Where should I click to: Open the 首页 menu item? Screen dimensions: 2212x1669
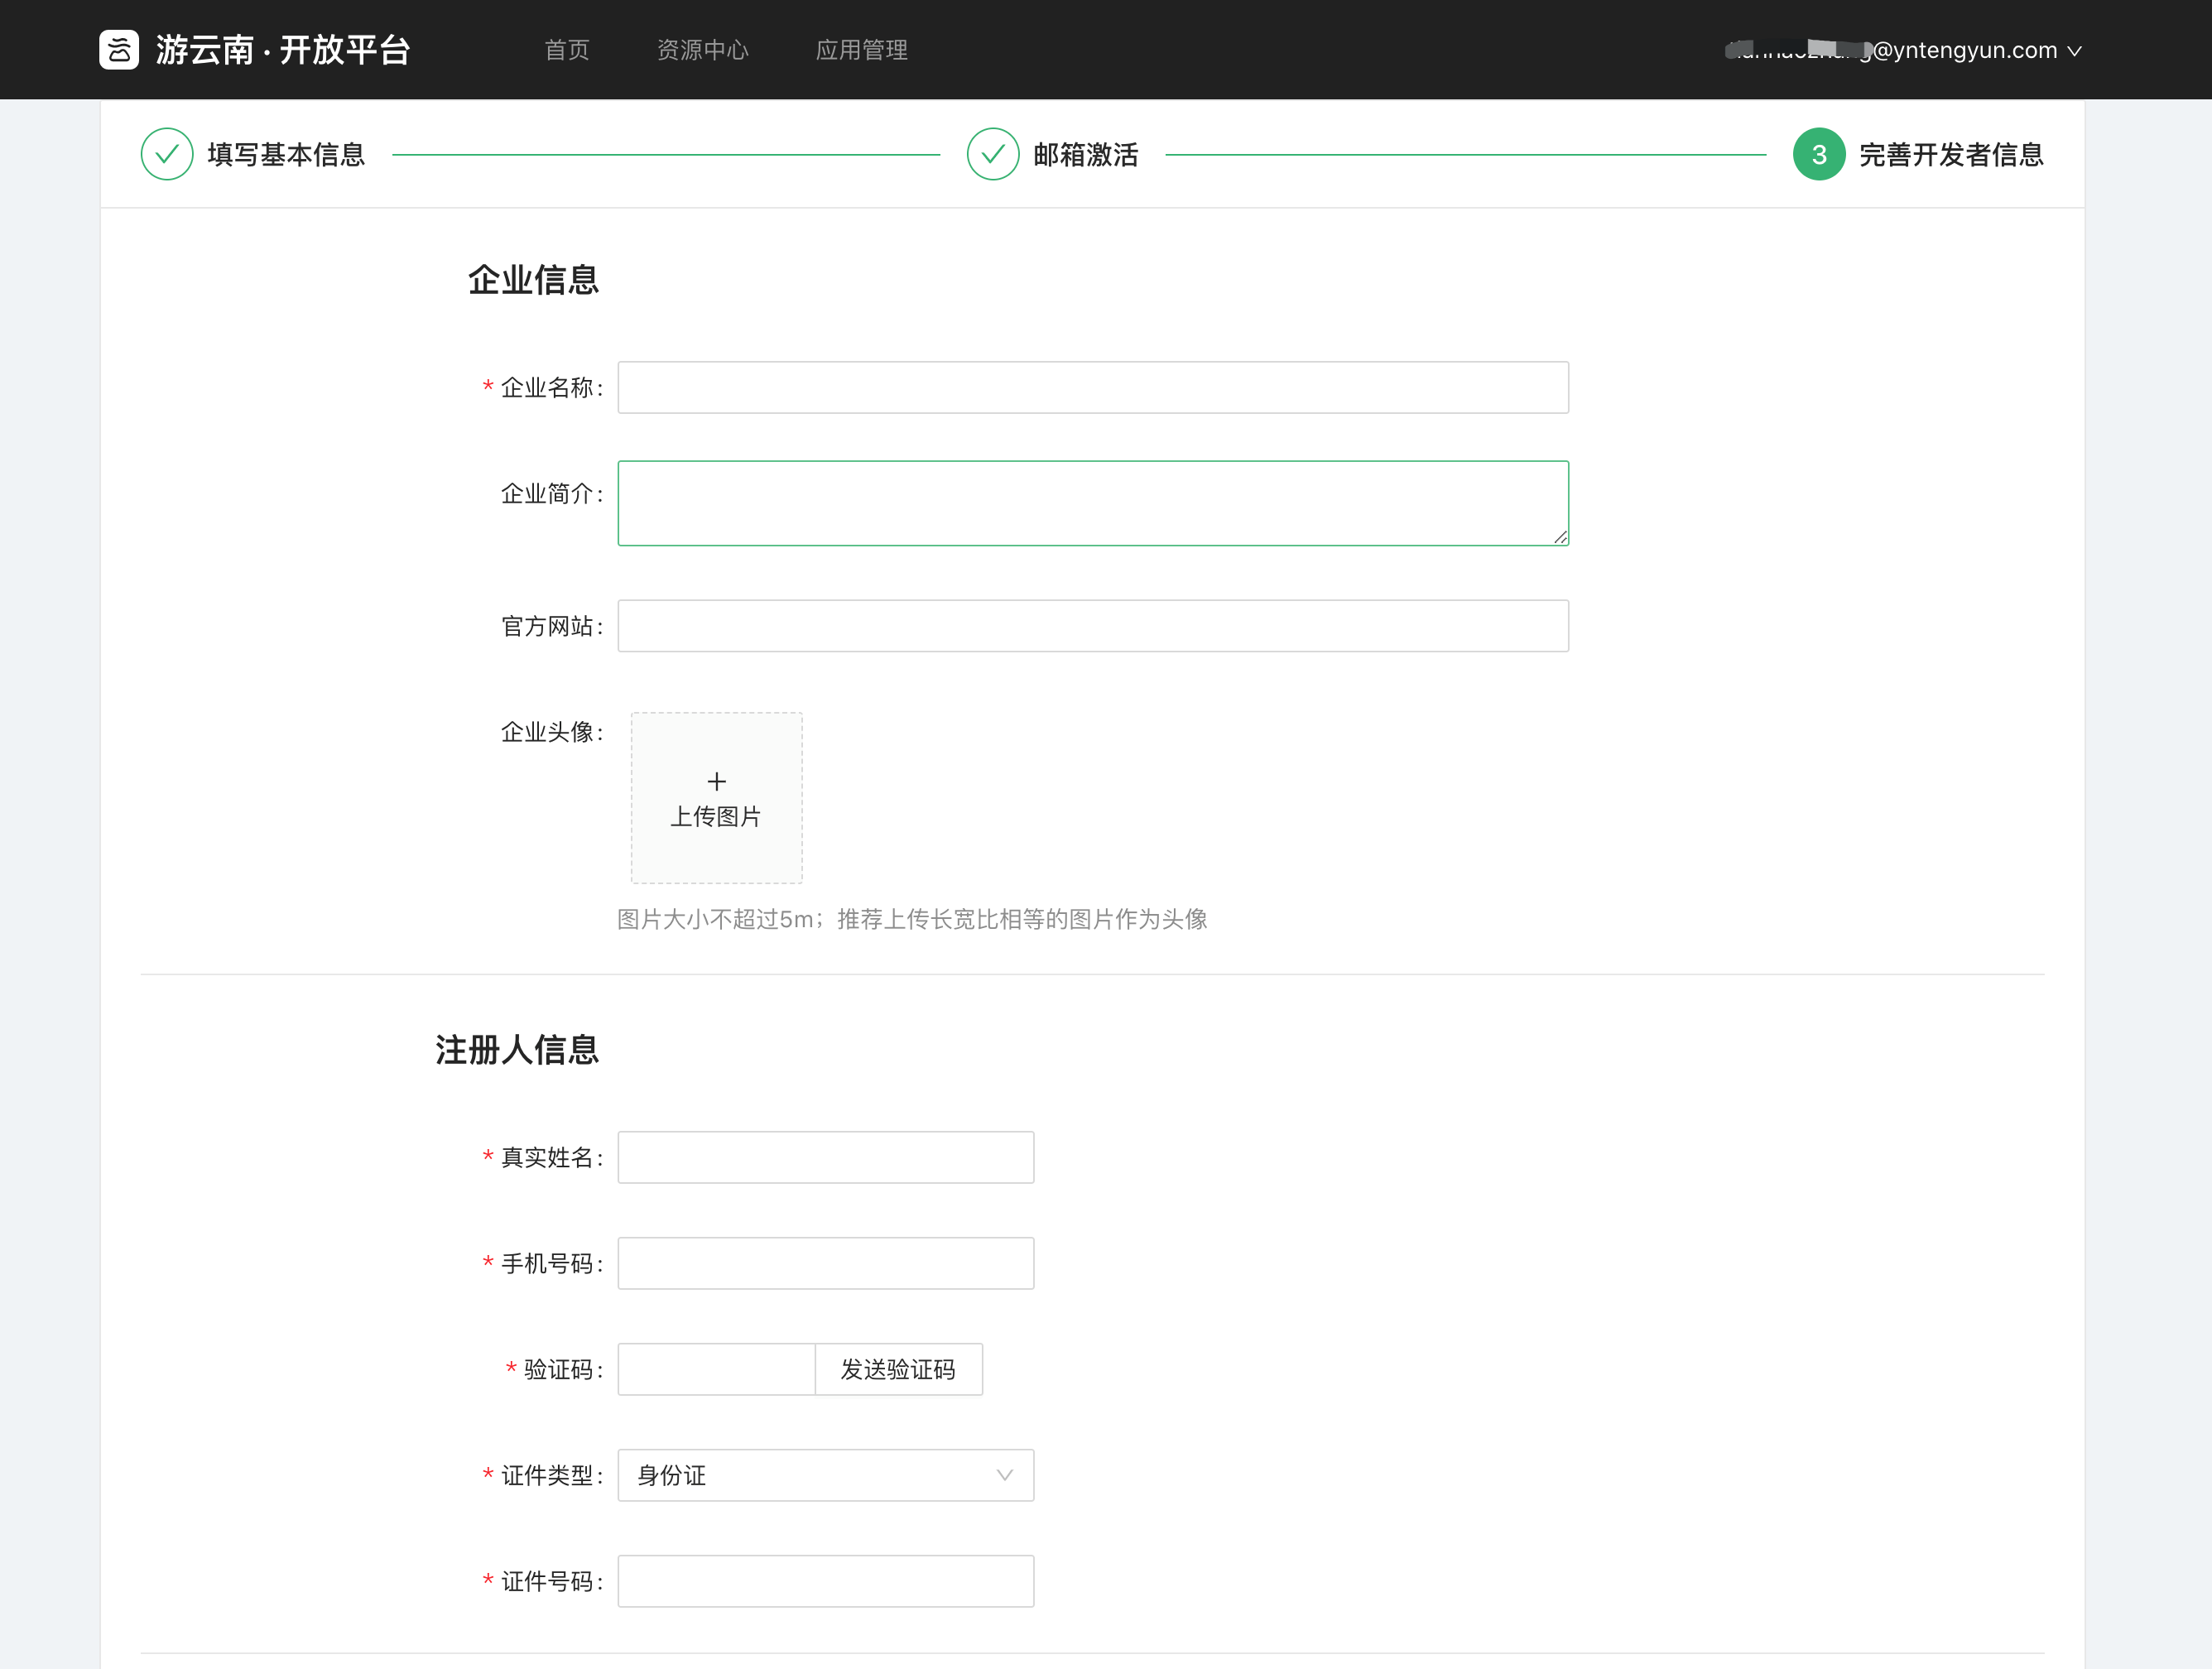coord(567,50)
